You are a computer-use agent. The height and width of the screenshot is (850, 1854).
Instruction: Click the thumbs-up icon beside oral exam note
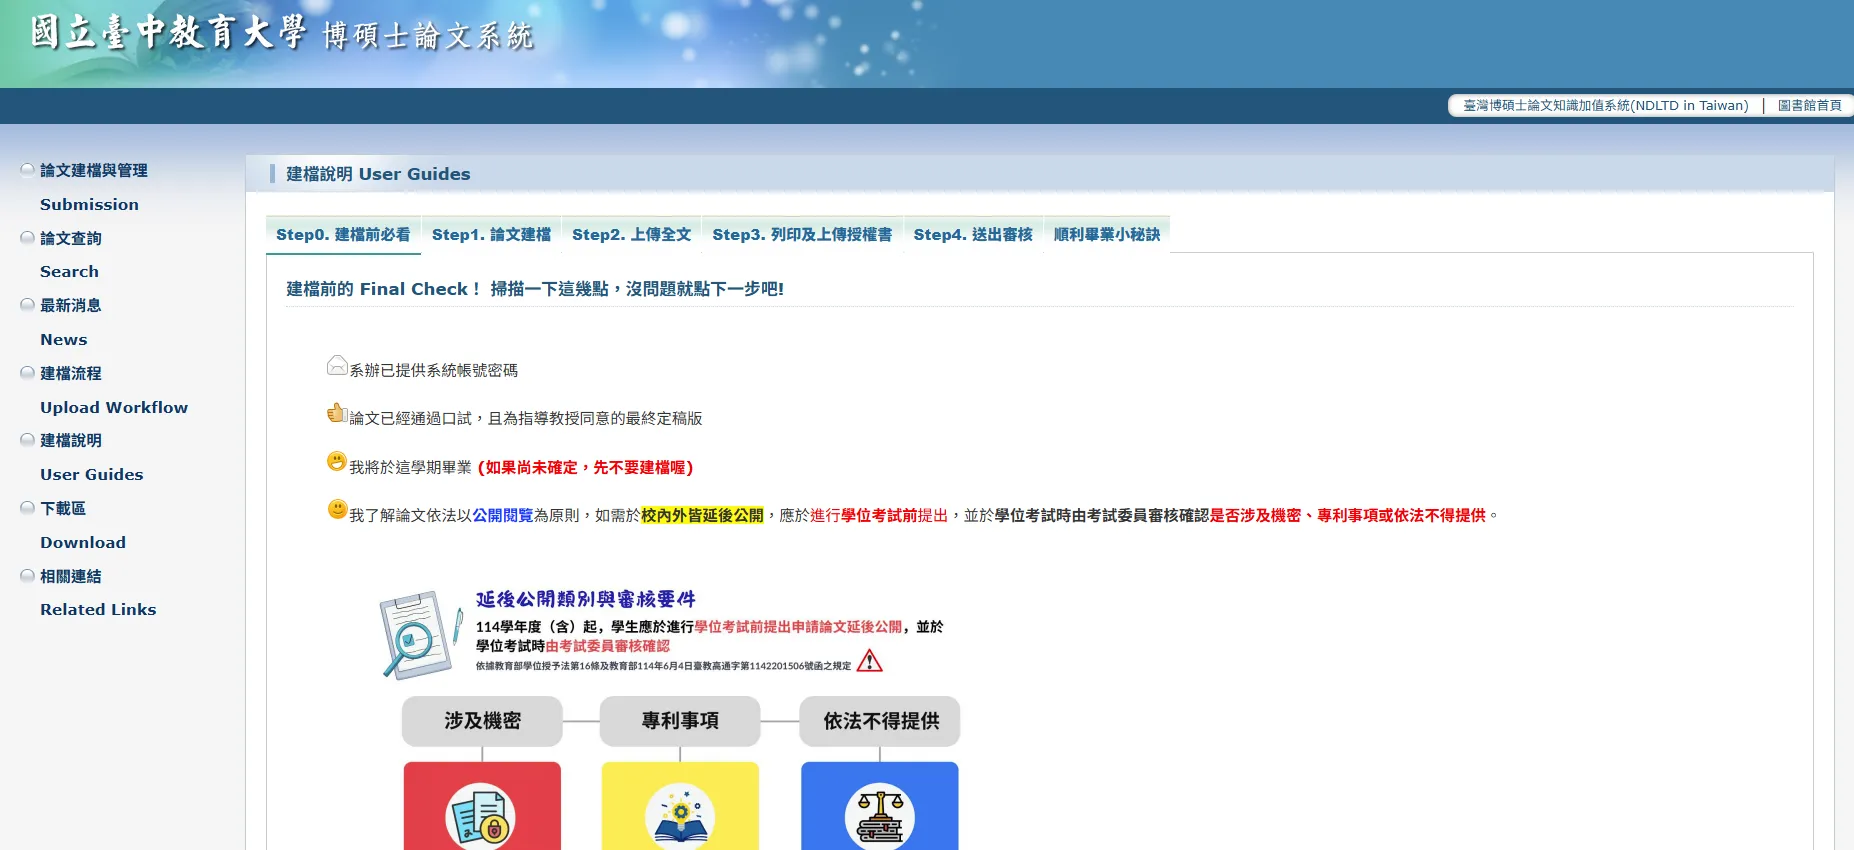point(337,413)
